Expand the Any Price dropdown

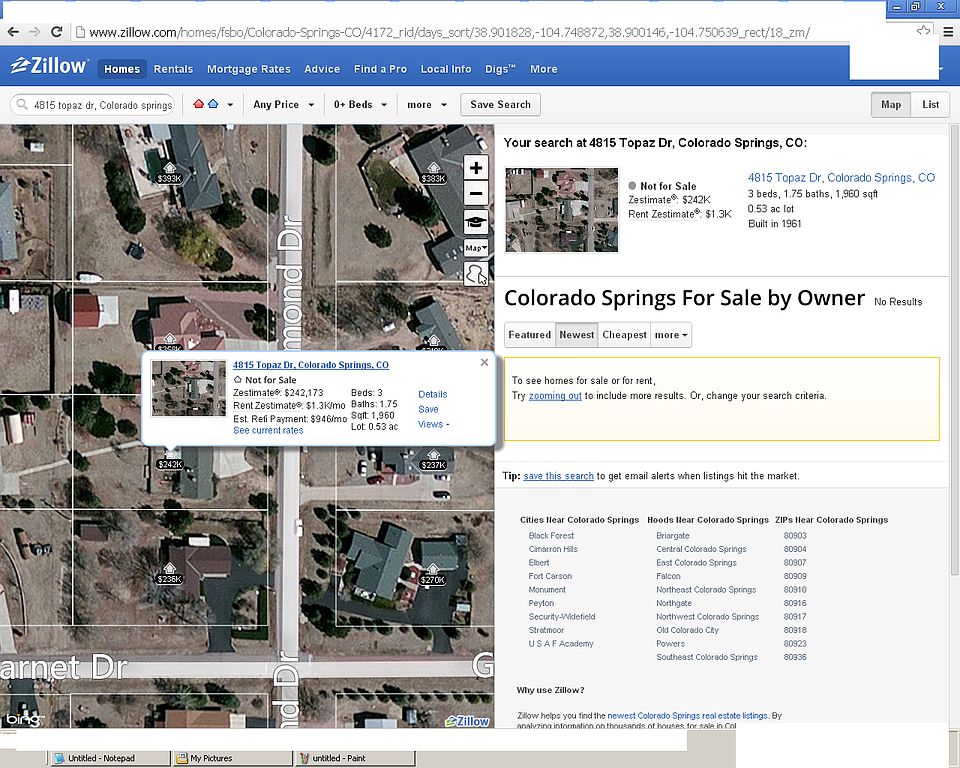tap(283, 105)
